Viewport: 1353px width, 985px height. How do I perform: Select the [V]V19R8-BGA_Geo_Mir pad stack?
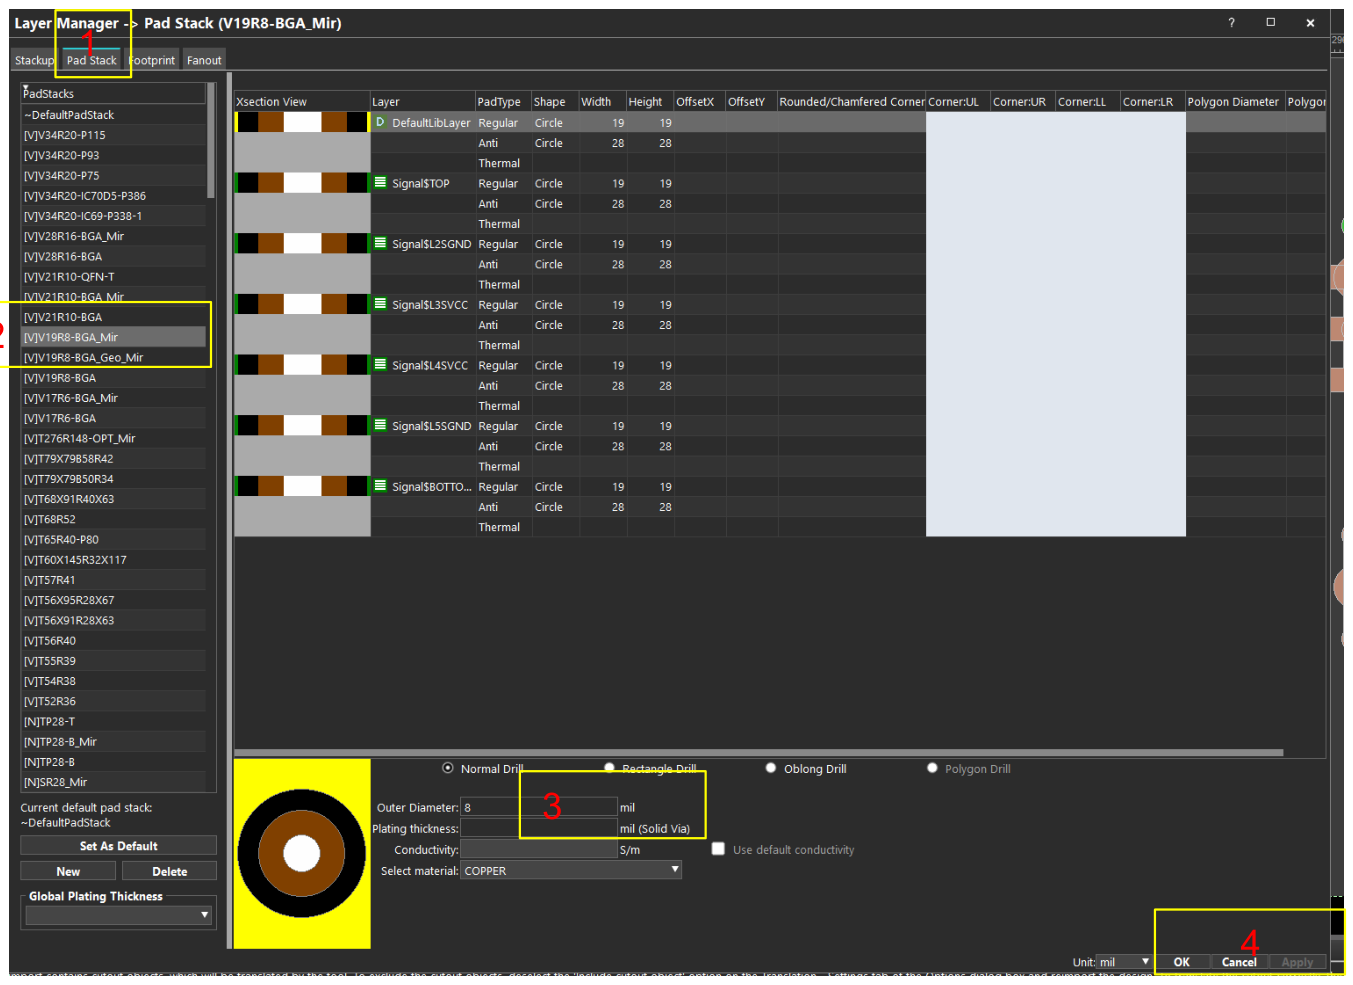click(x=113, y=357)
